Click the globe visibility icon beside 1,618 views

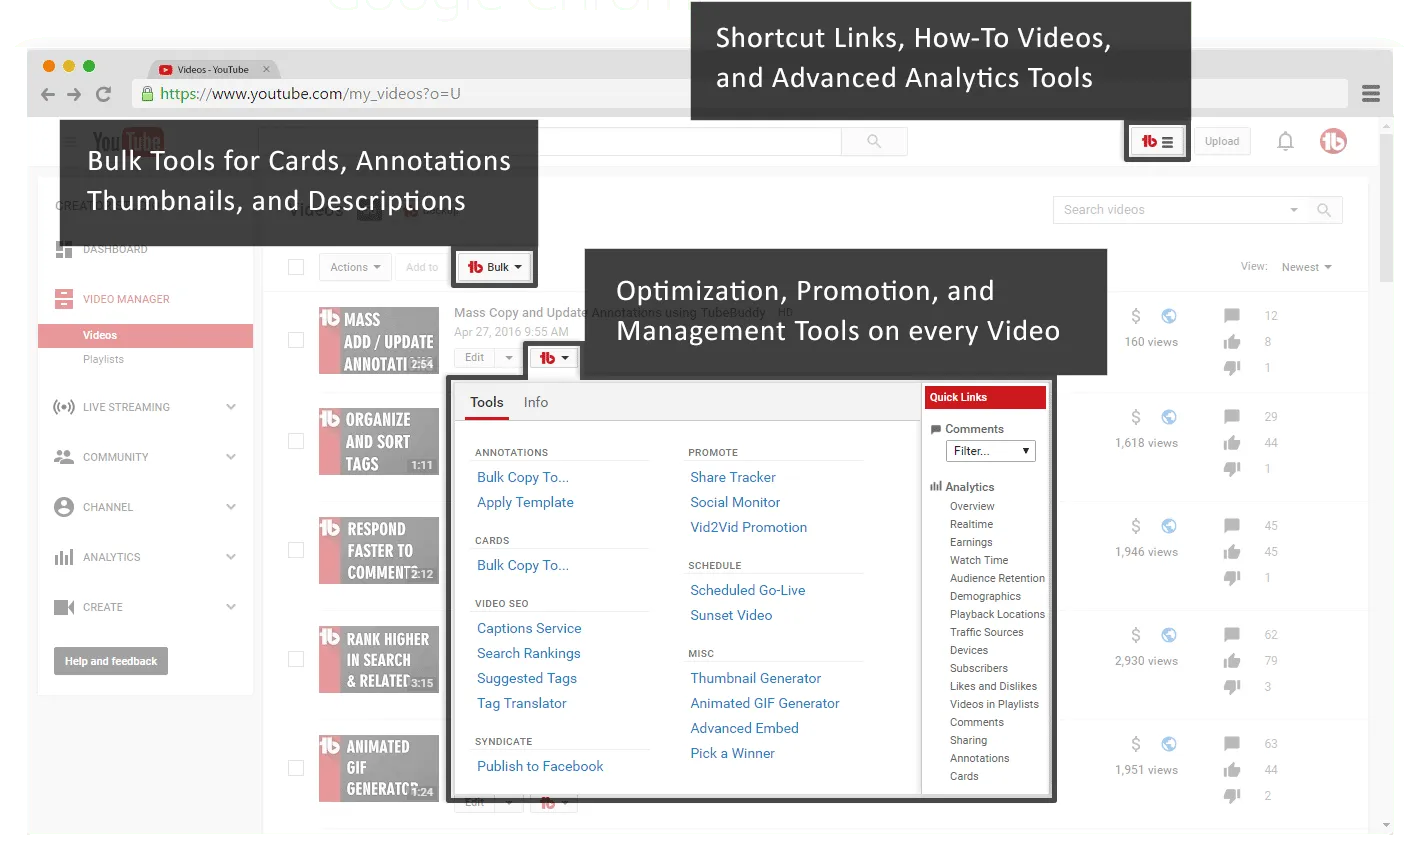point(1169,417)
